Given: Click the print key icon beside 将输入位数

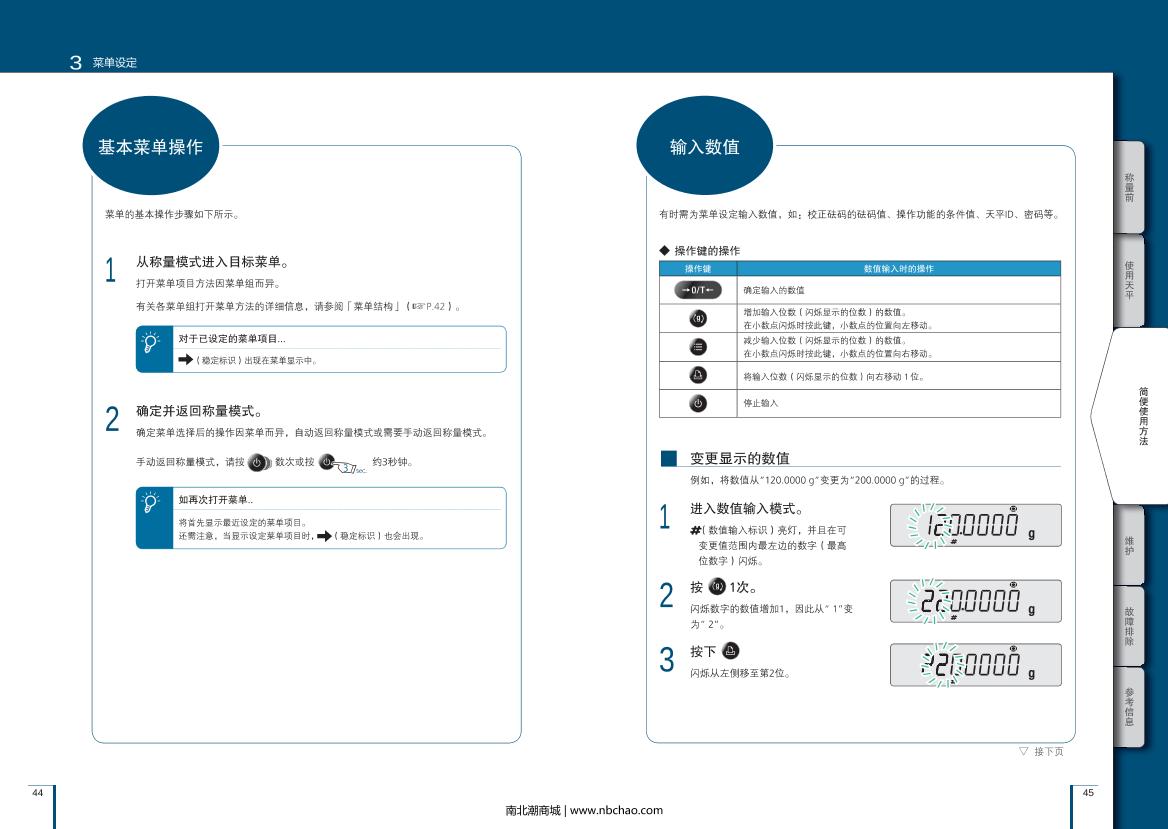Looking at the screenshot, I should (x=698, y=376).
